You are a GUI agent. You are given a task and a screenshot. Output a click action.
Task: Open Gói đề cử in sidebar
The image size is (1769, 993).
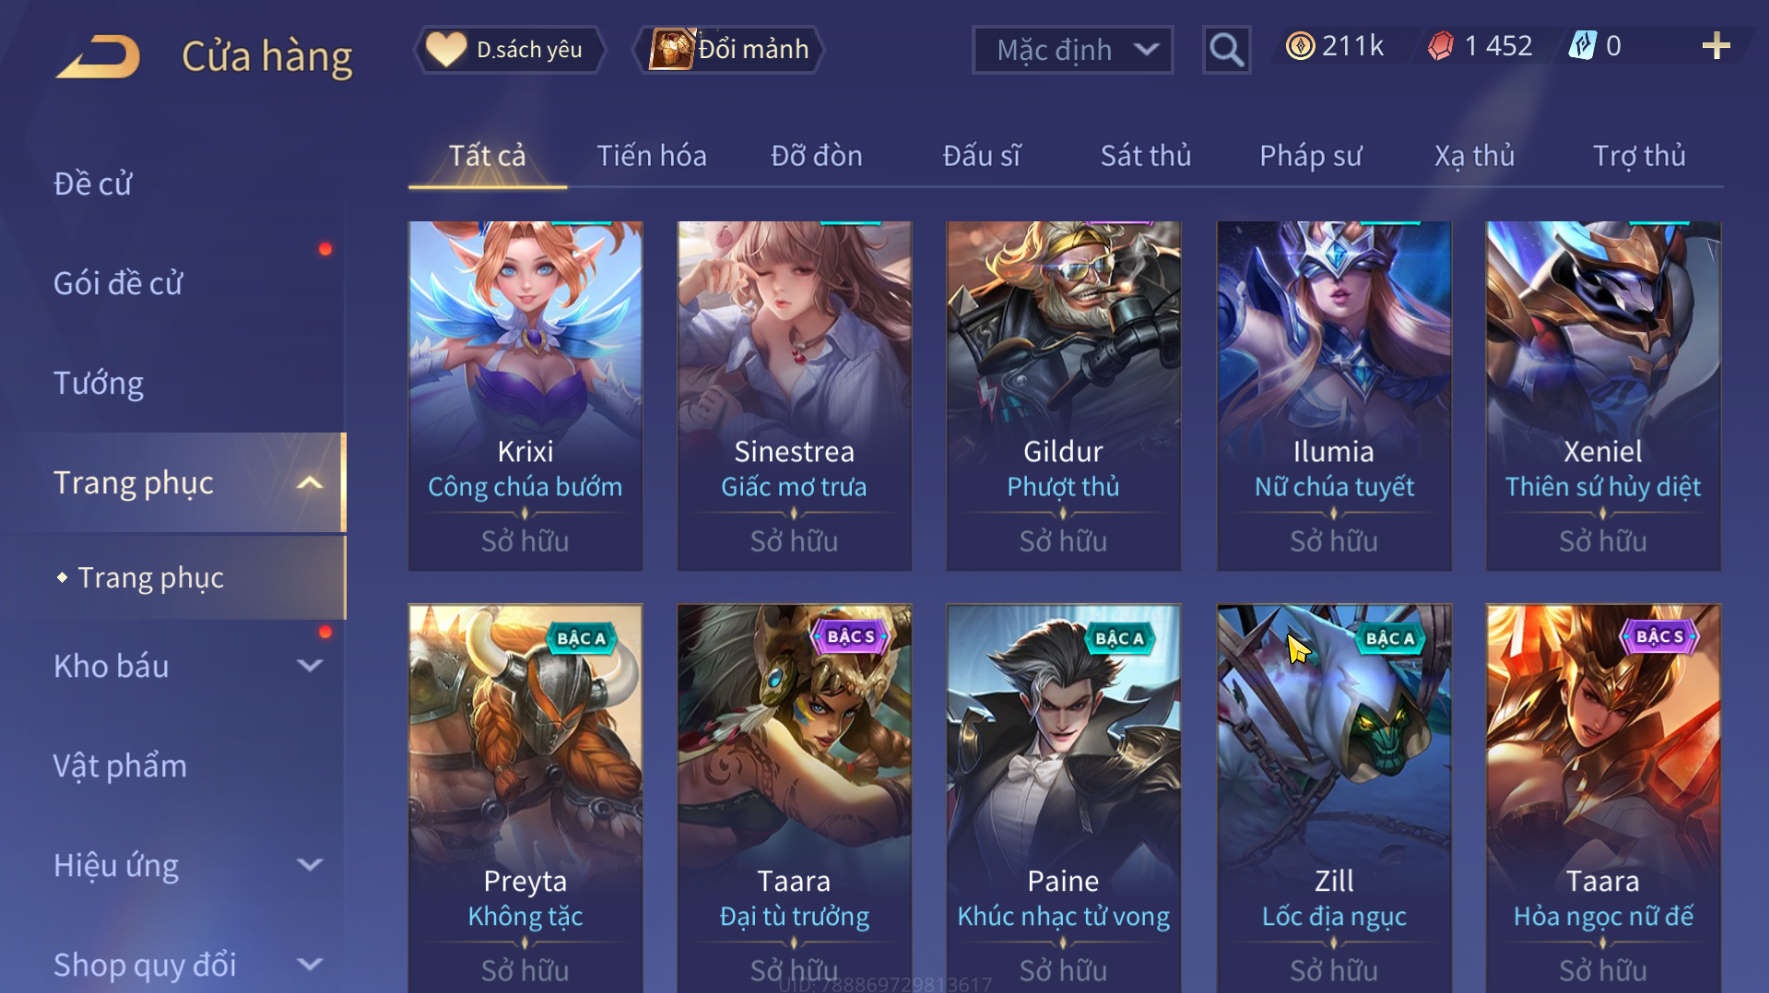(x=118, y=283)
